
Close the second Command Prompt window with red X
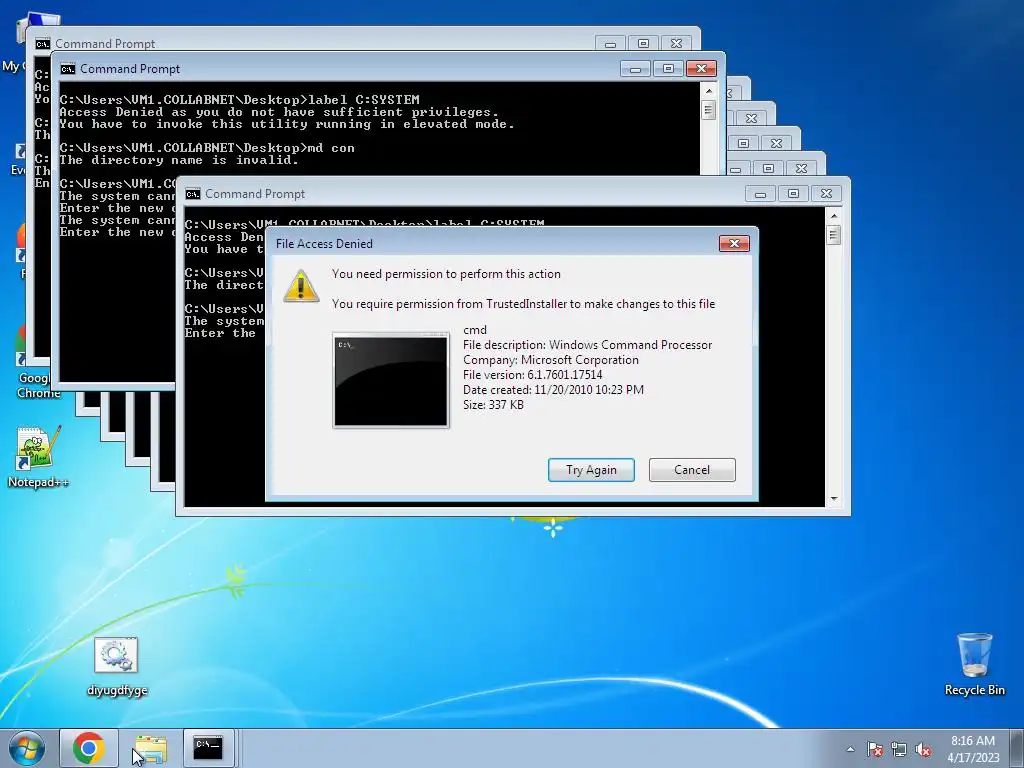pos(701,69)
